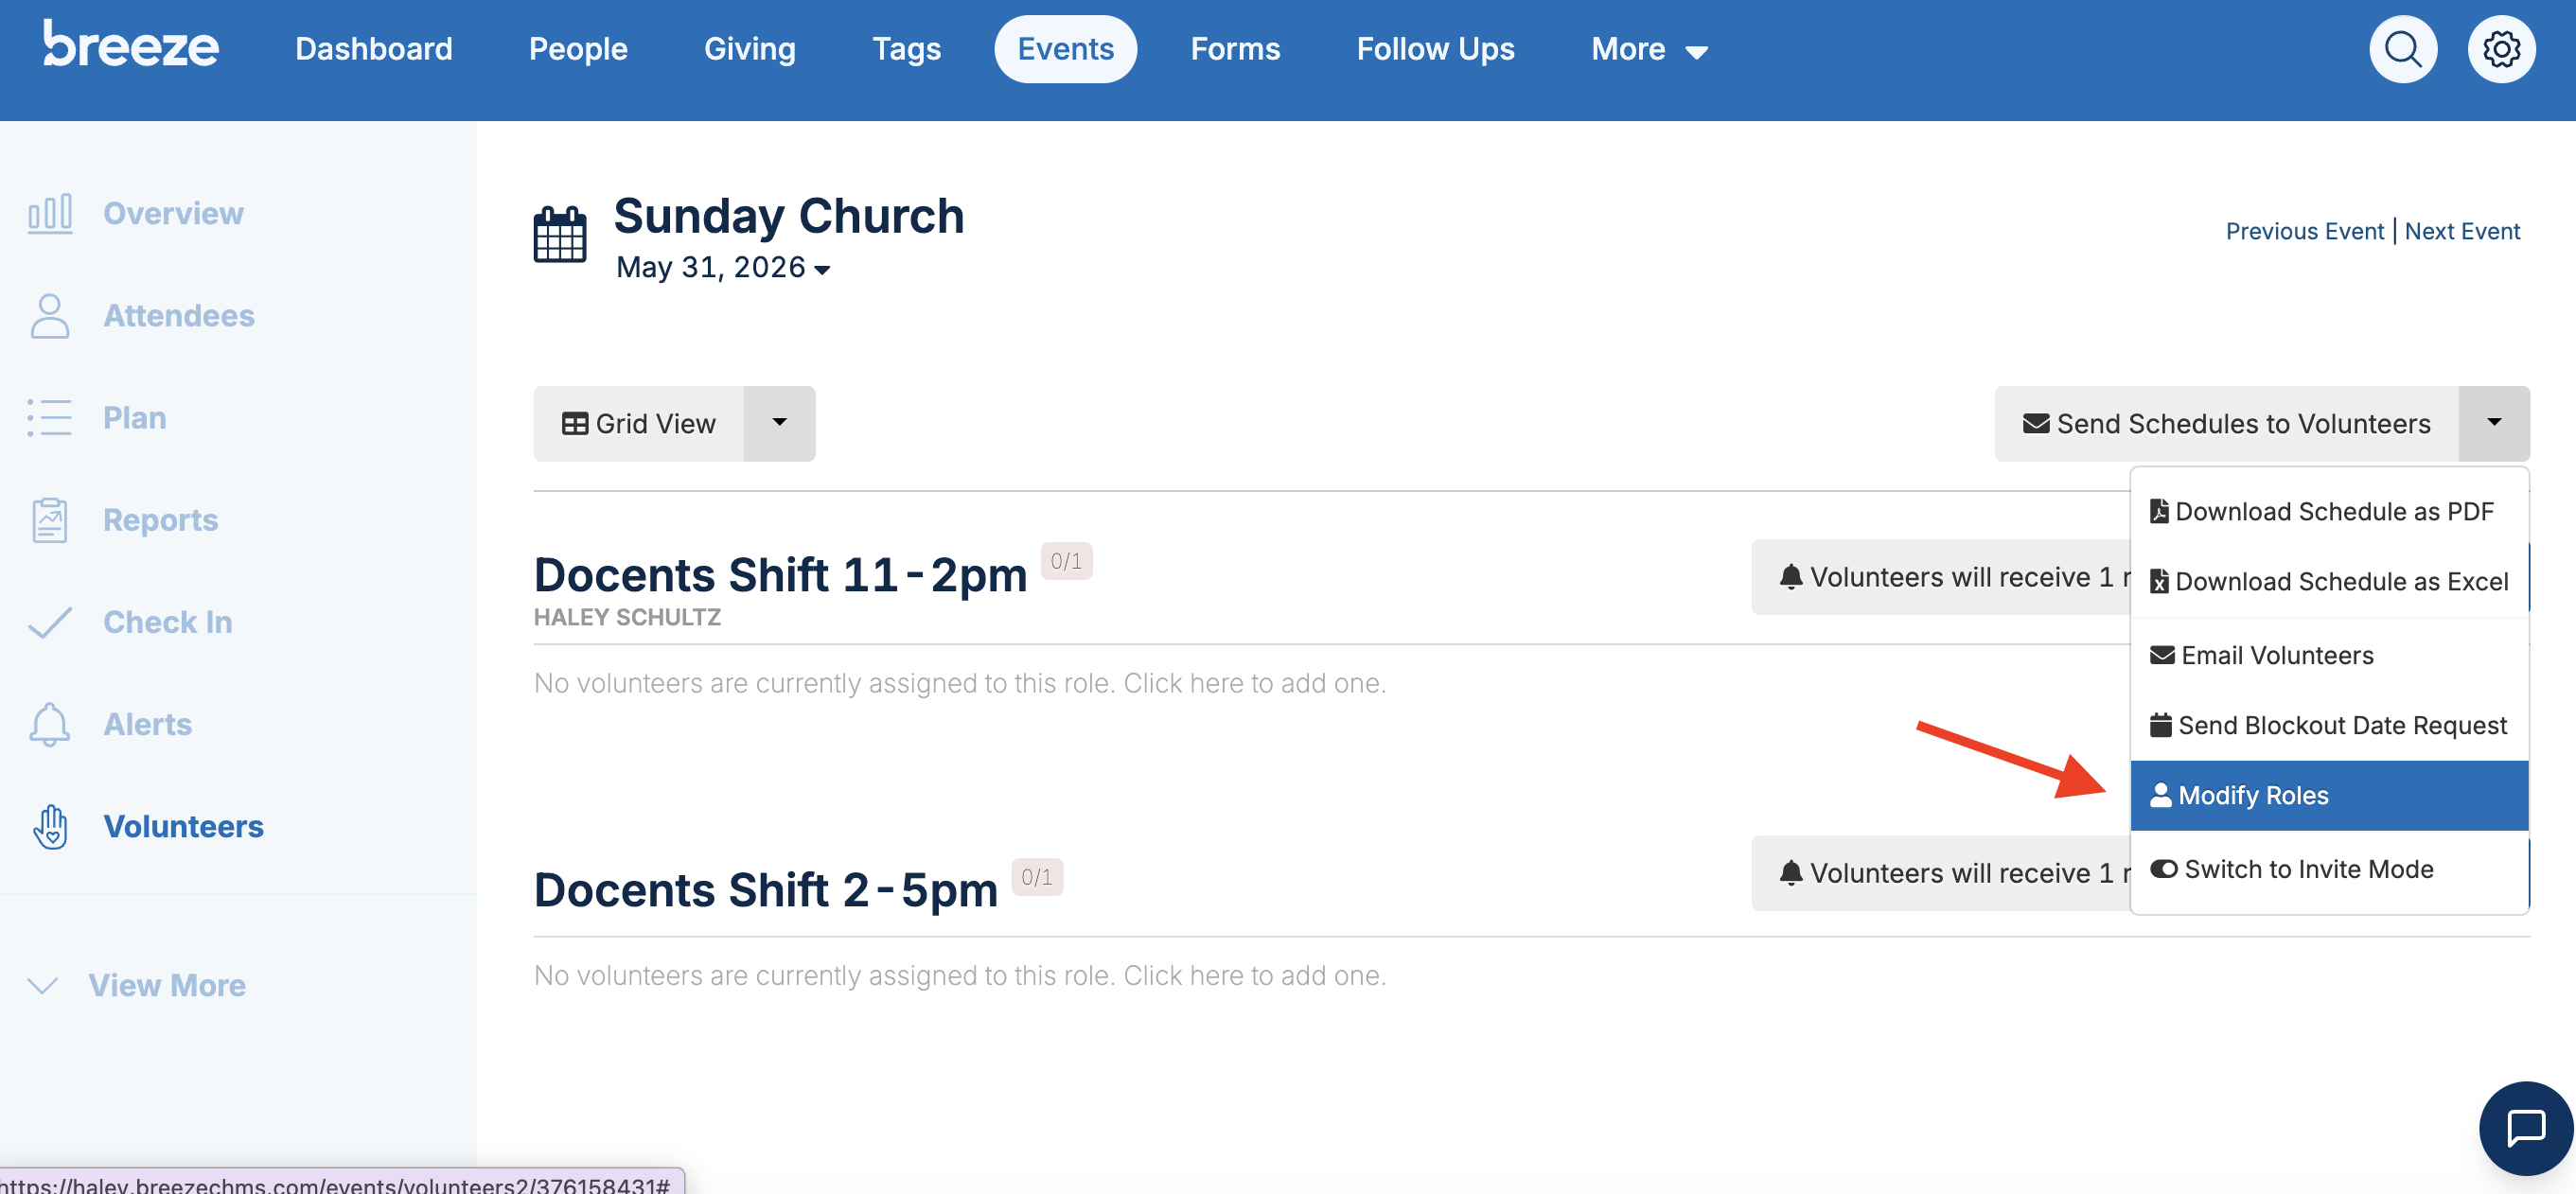The width and height of the screenshot is (2576, 1194).
Task: Open reminder settings for Docents Shift 2-5pm
Action: pos(1942,873)
